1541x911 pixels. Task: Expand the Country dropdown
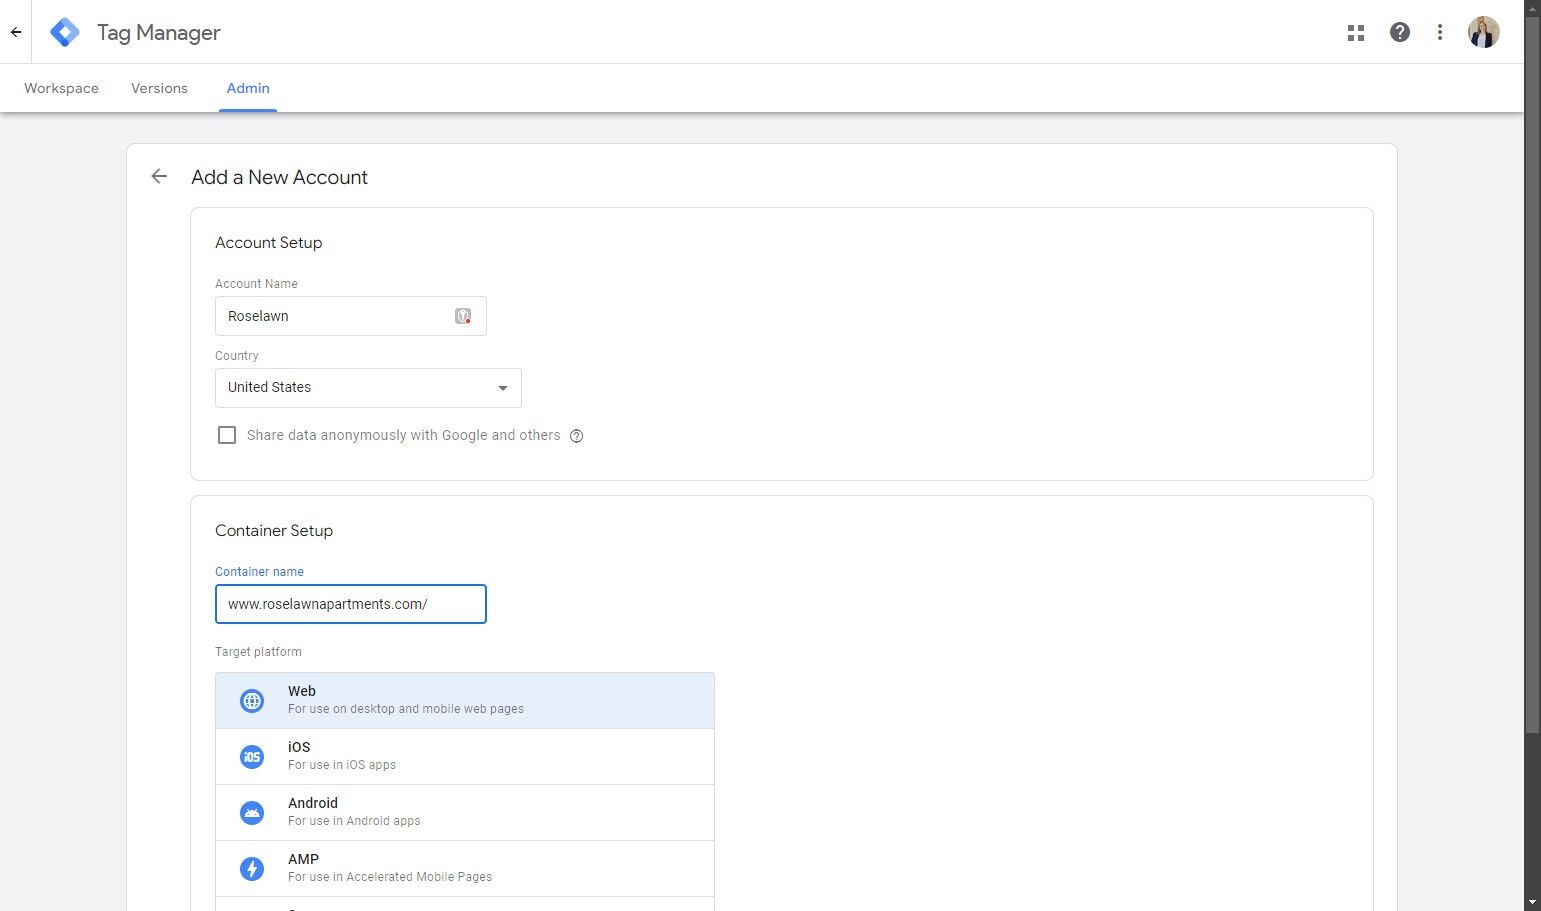[x=368, y=388]
